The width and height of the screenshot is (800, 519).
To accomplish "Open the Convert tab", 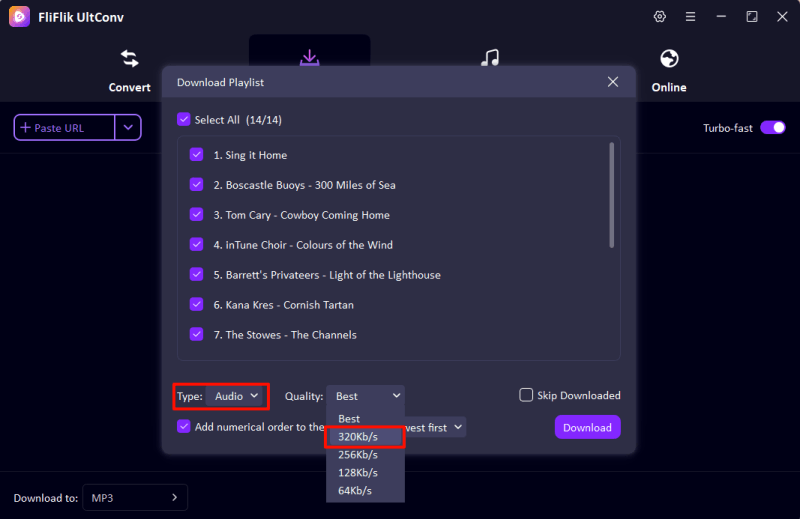I will pyautogui.click(x=129, y=69).
